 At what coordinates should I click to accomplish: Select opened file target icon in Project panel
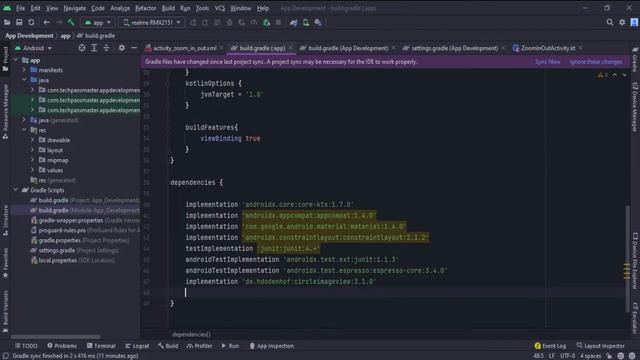click(82, 48)
